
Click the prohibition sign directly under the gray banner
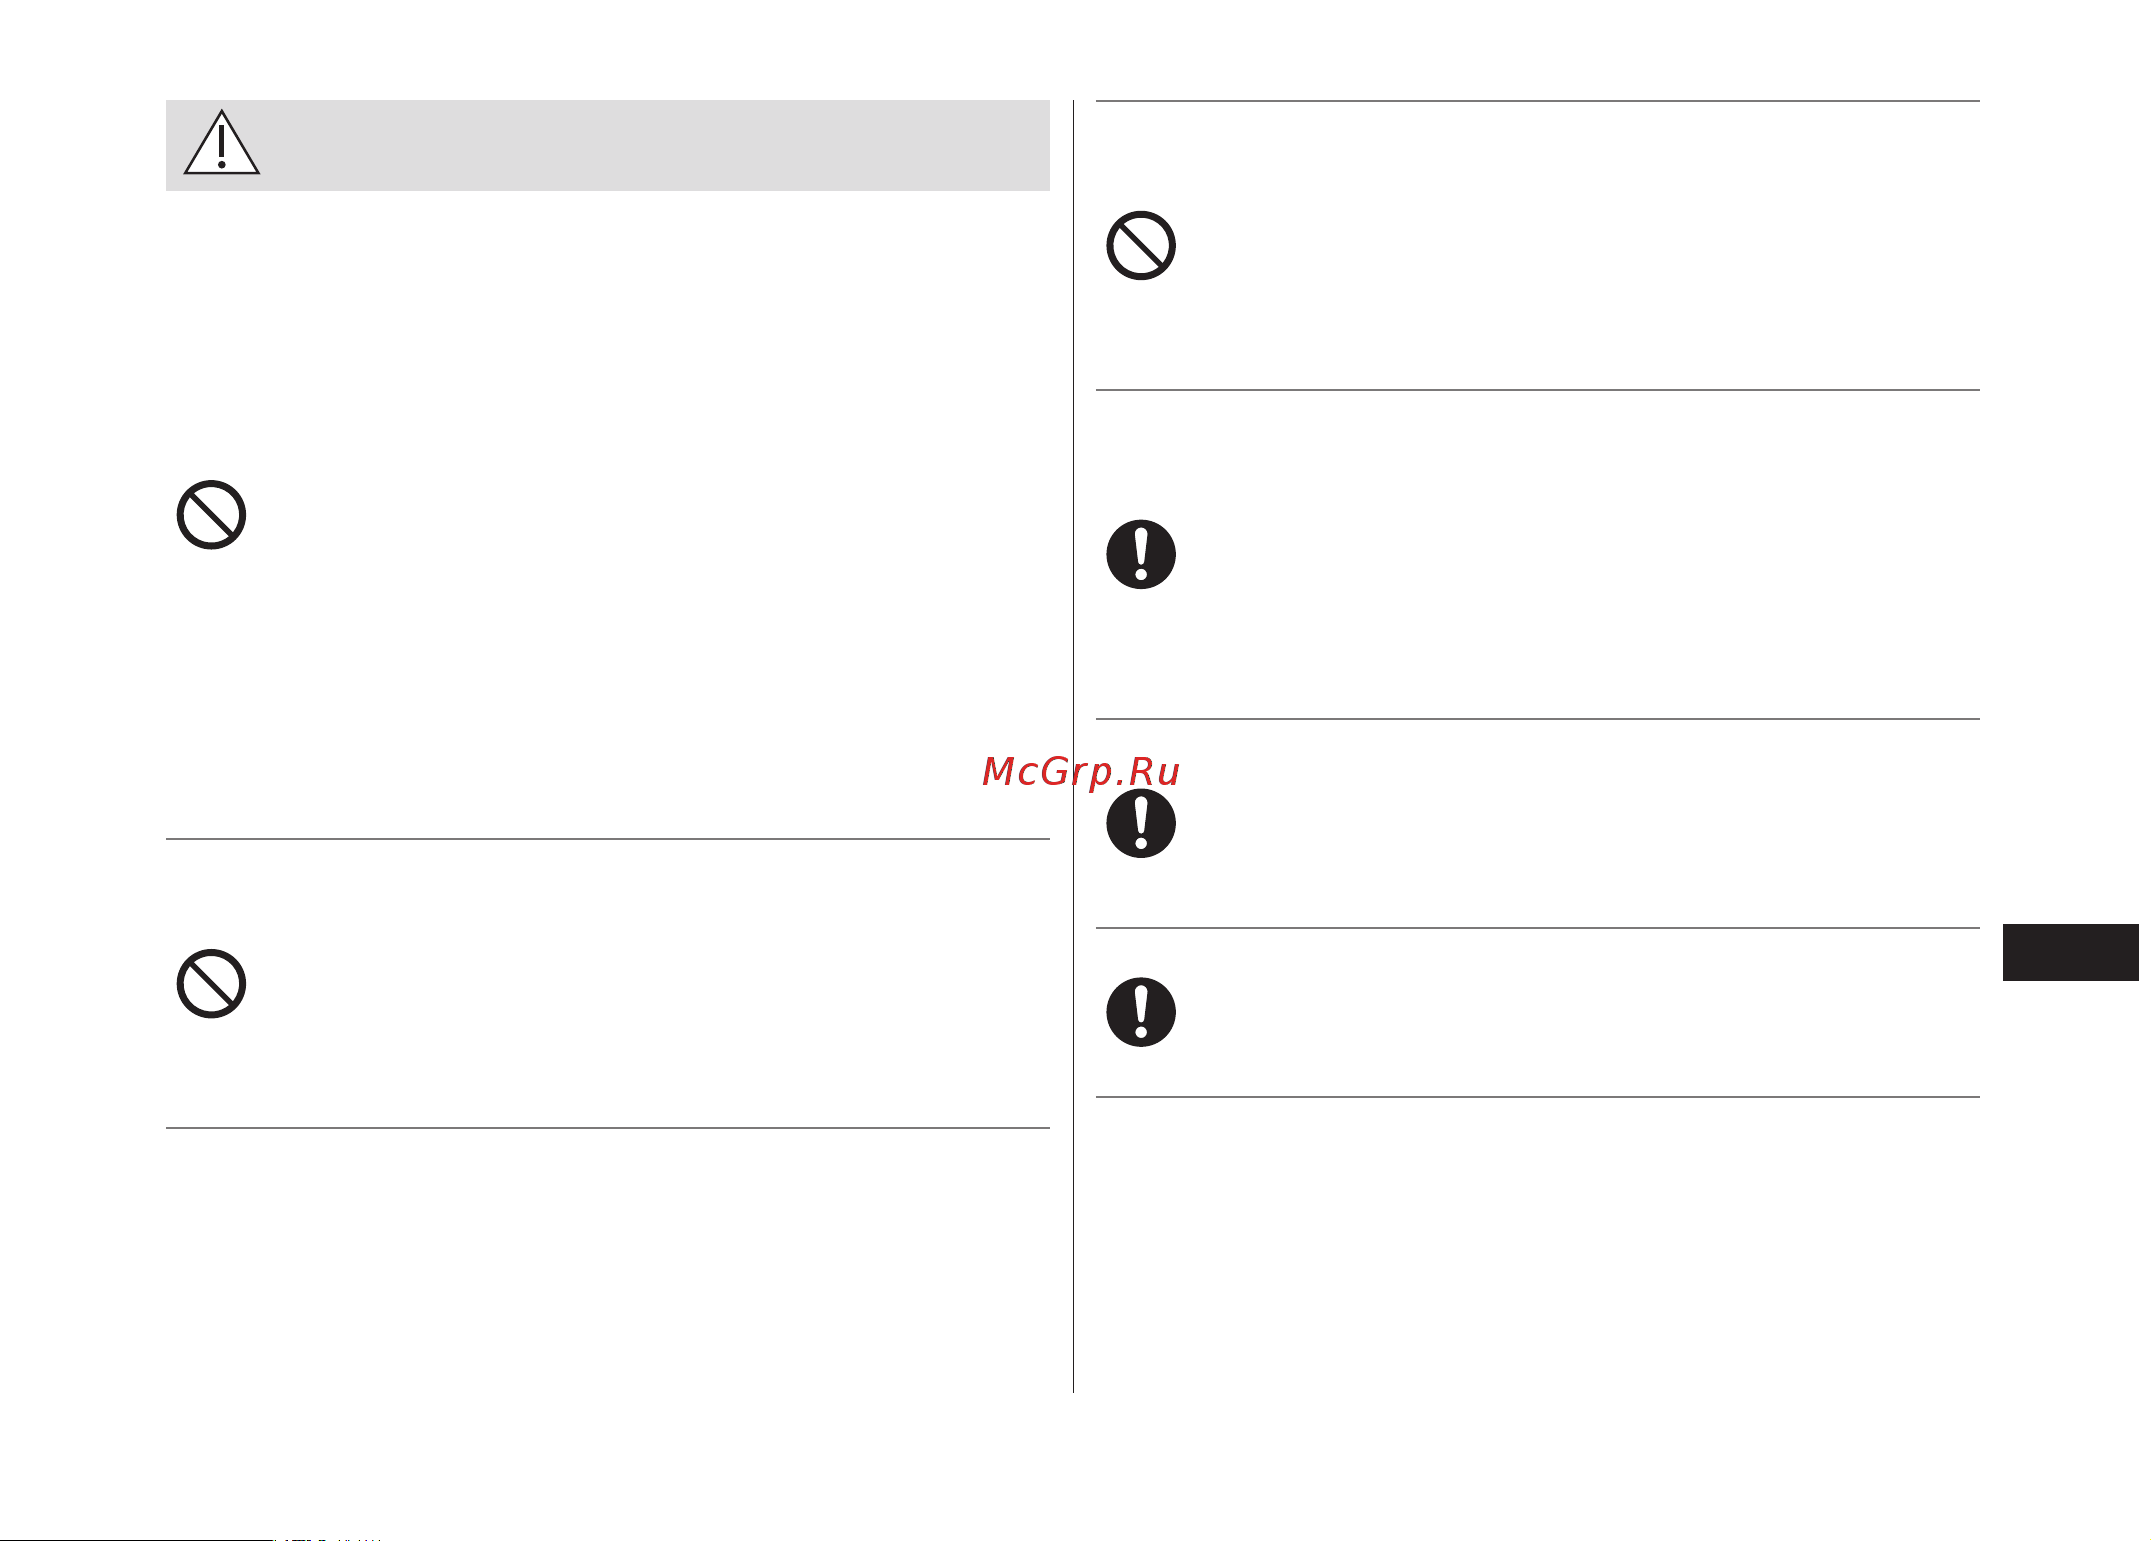(x=211, y=515)
